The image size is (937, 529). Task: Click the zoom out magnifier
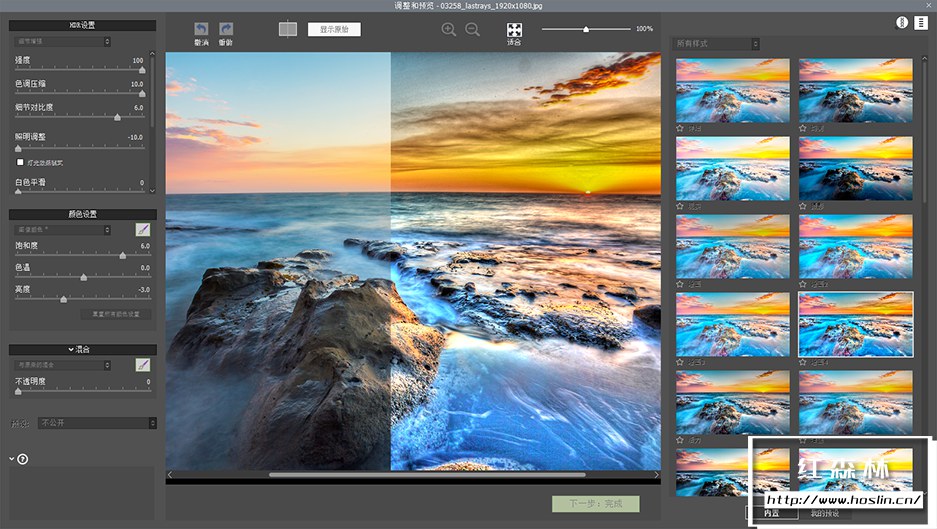(x=473, y=30)
